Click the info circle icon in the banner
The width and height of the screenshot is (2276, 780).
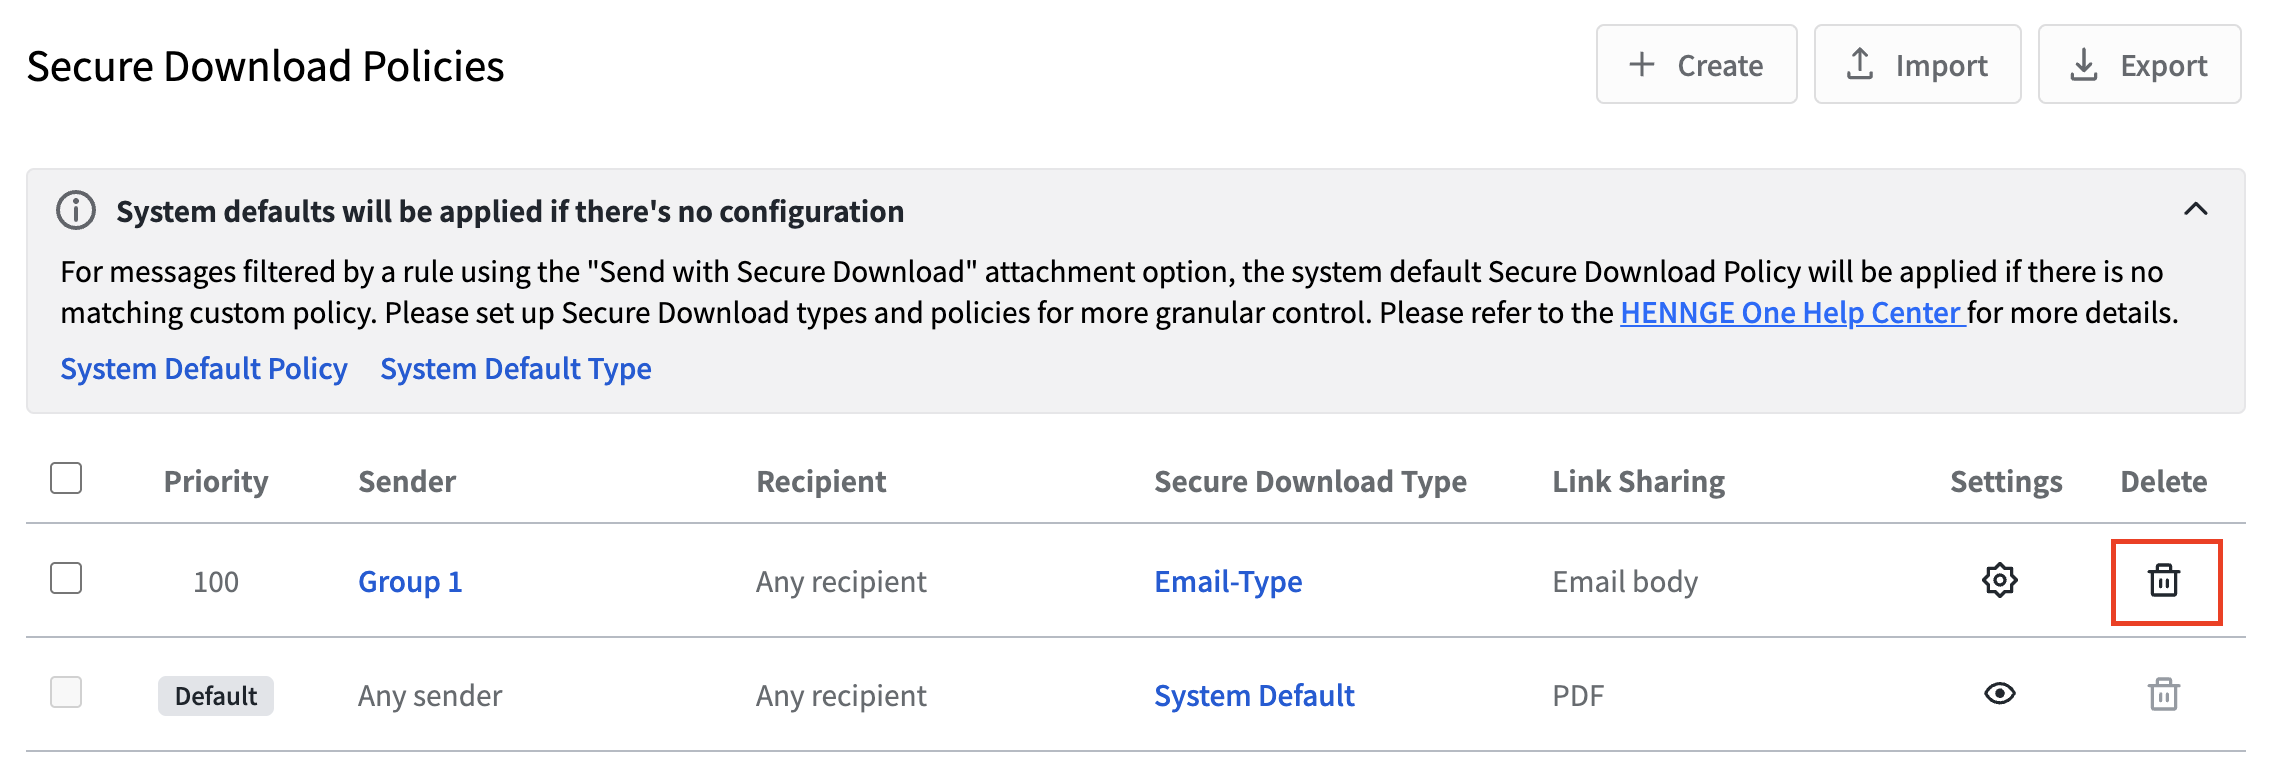[x=76, y=211]
